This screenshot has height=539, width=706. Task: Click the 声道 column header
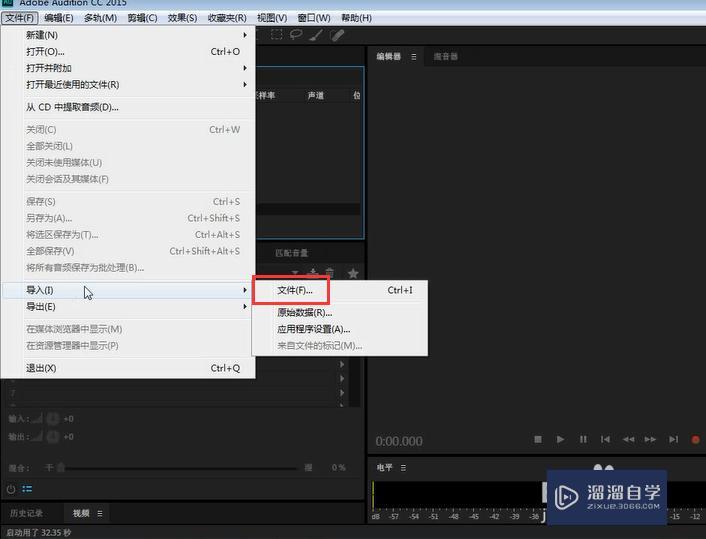pyautogui.click(x=316, y=95)
